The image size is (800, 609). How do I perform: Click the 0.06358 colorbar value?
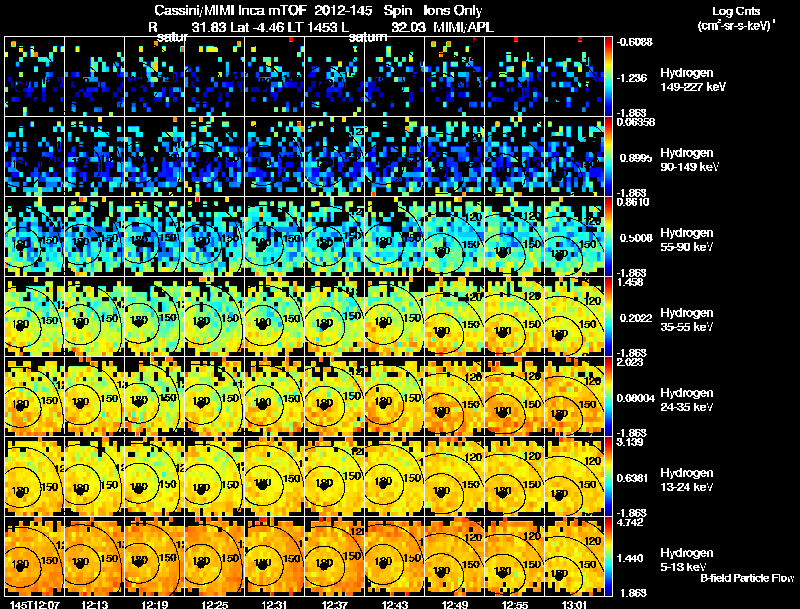636,122
